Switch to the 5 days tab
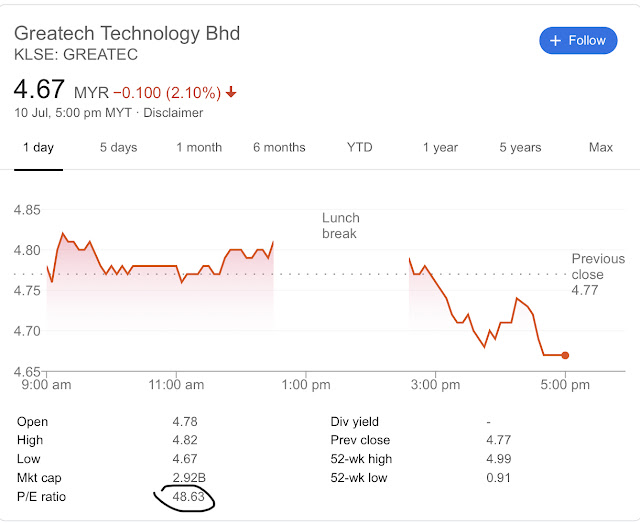The image size is (640, 523). click(118, 147)
